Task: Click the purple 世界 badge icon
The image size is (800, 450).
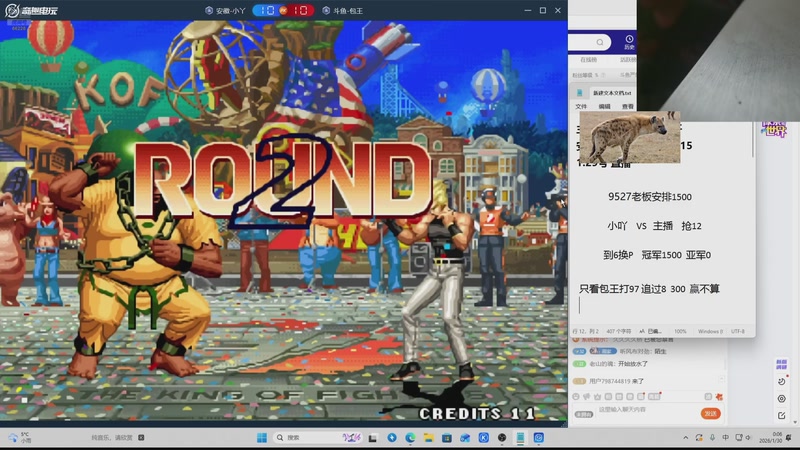Action: click(774, 129)
